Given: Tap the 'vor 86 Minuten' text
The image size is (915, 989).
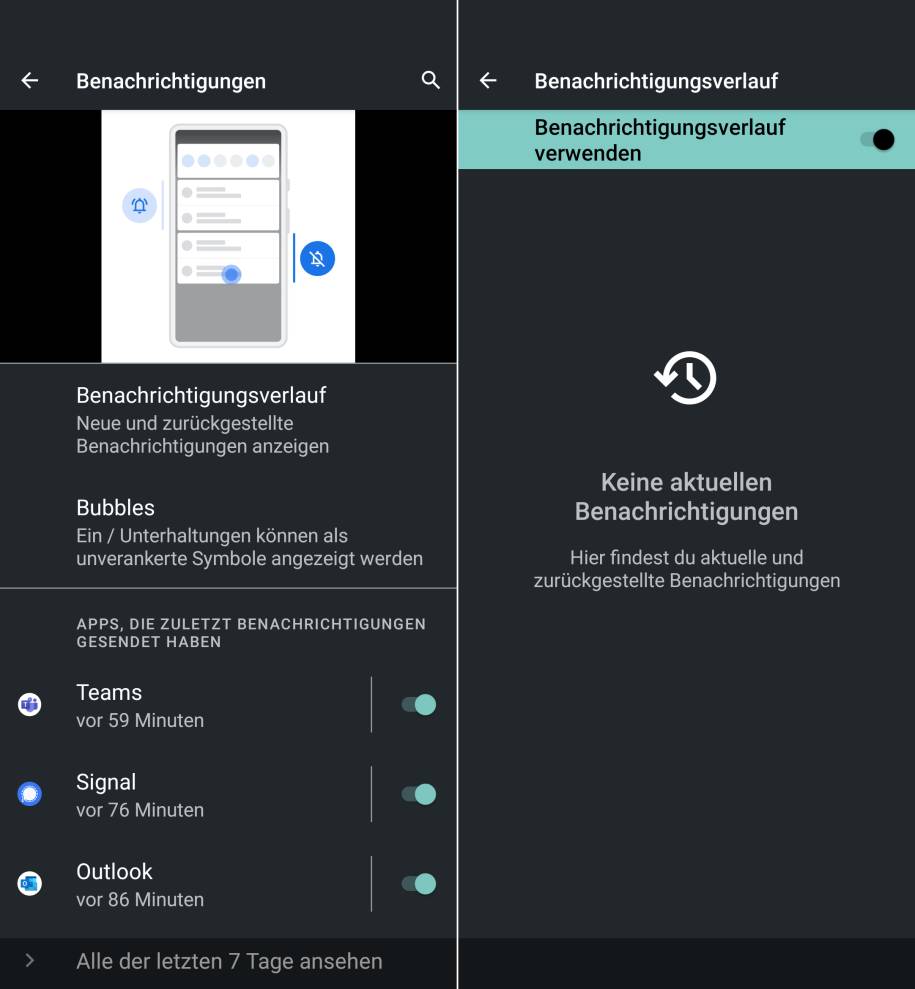Looking at the screenshot, I should coord(140,899).
